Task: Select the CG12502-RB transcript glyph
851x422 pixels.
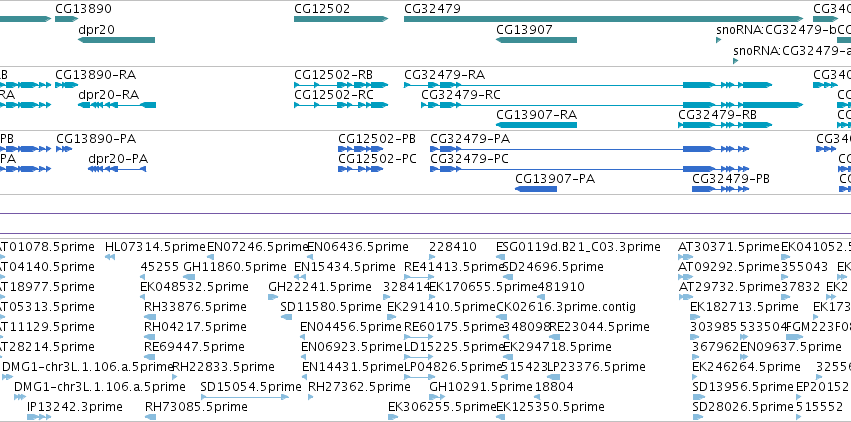Action: [341, 85]
